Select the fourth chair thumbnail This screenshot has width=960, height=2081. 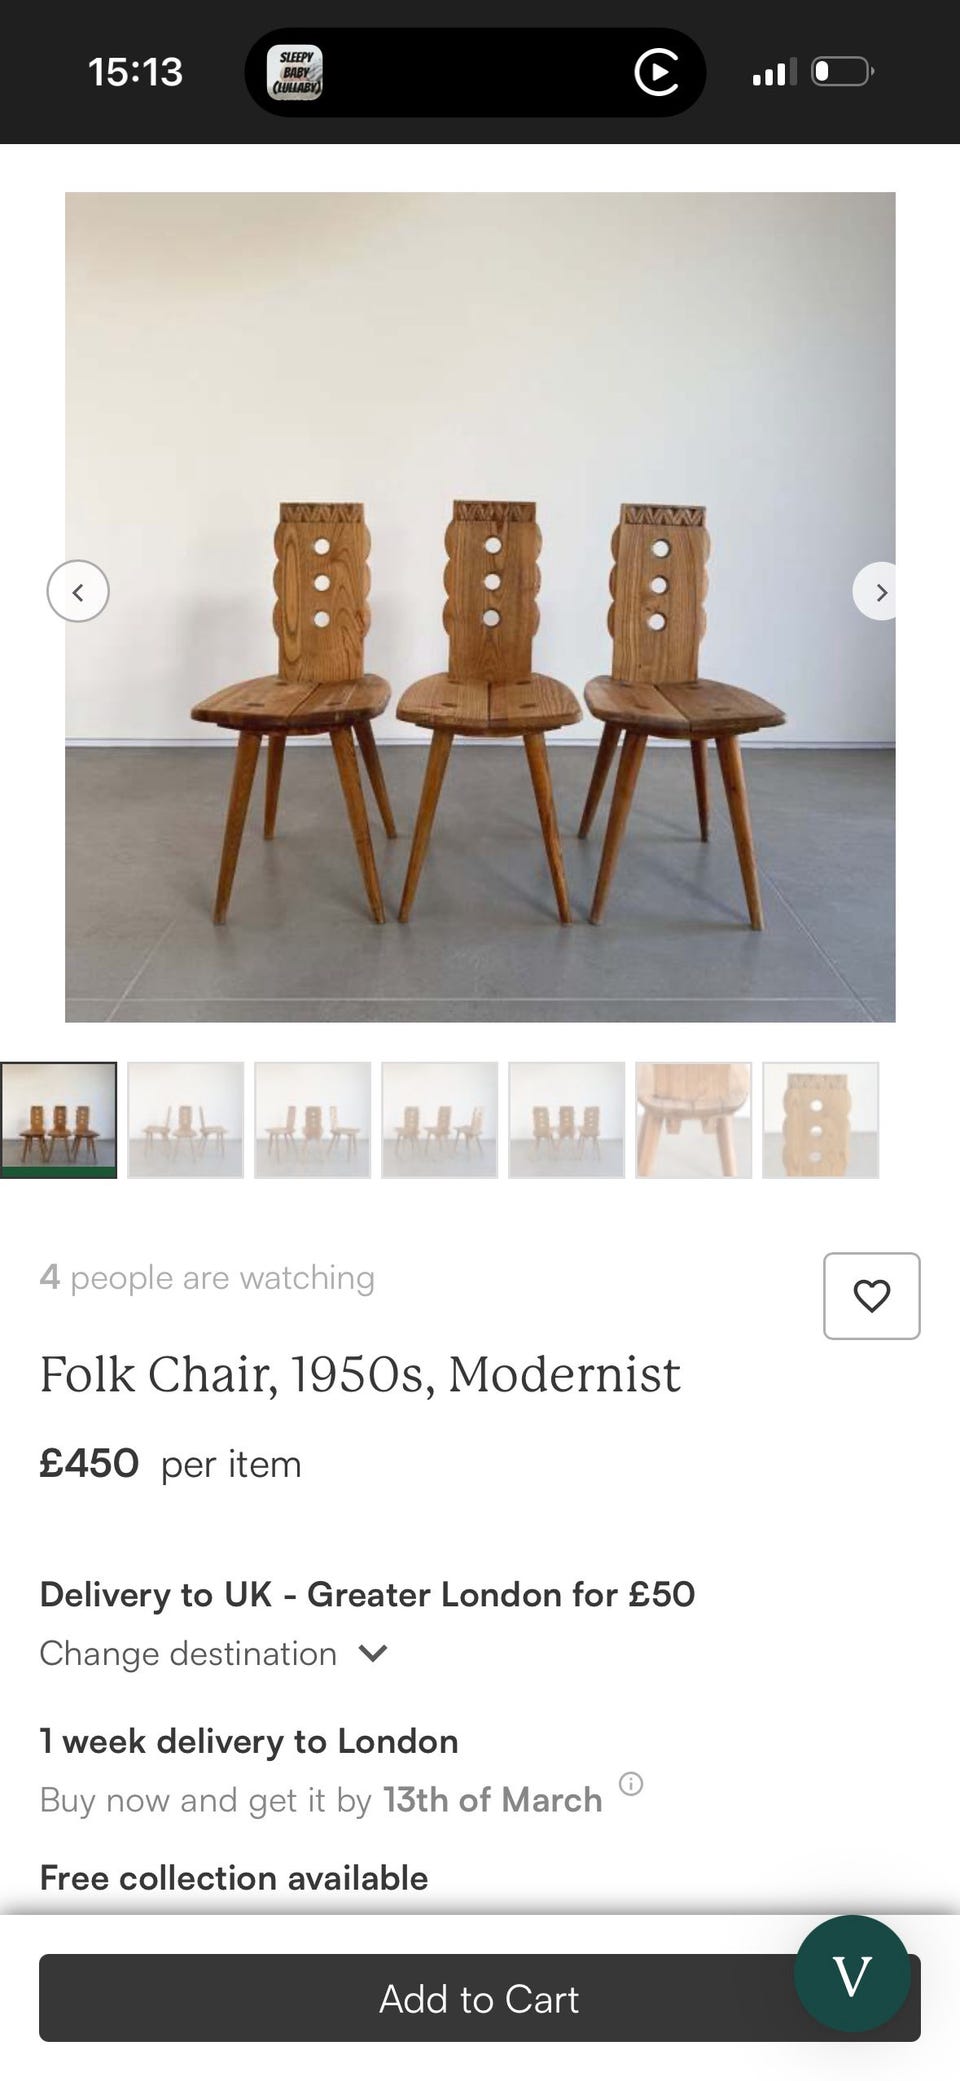point(440,1120)
